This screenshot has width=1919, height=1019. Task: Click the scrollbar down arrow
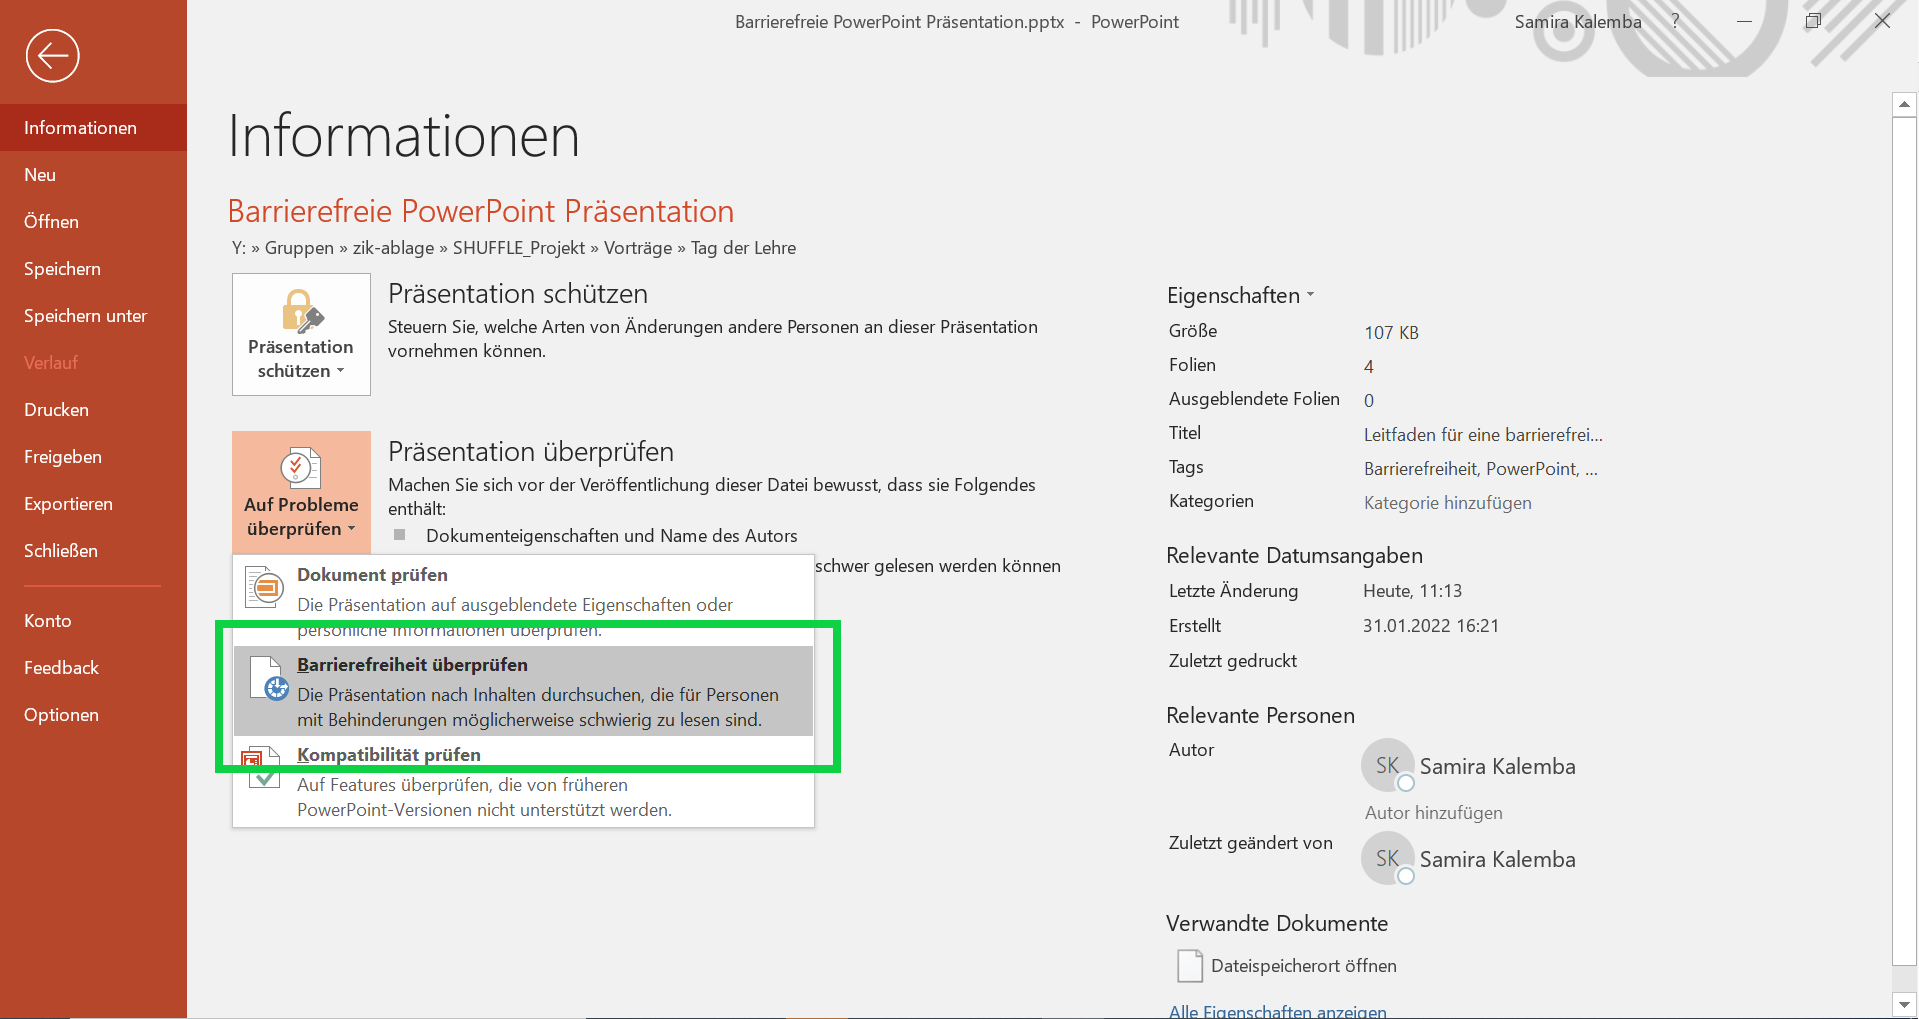click(x=1906, y=1005)
